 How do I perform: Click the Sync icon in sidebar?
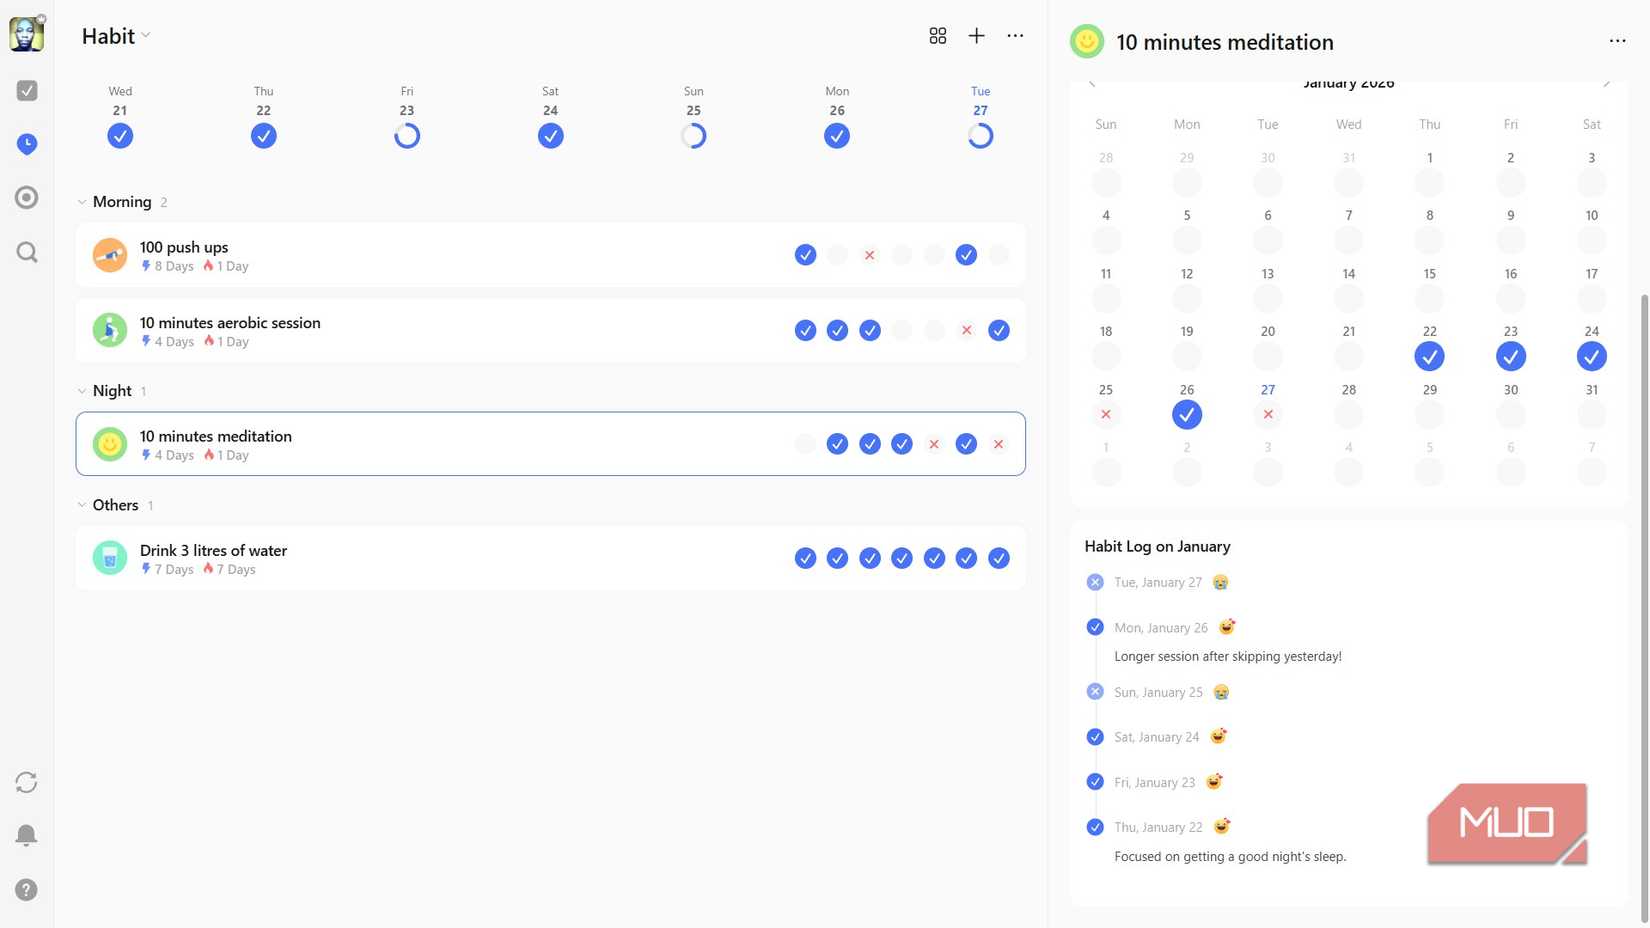click(x=27, y=782)
